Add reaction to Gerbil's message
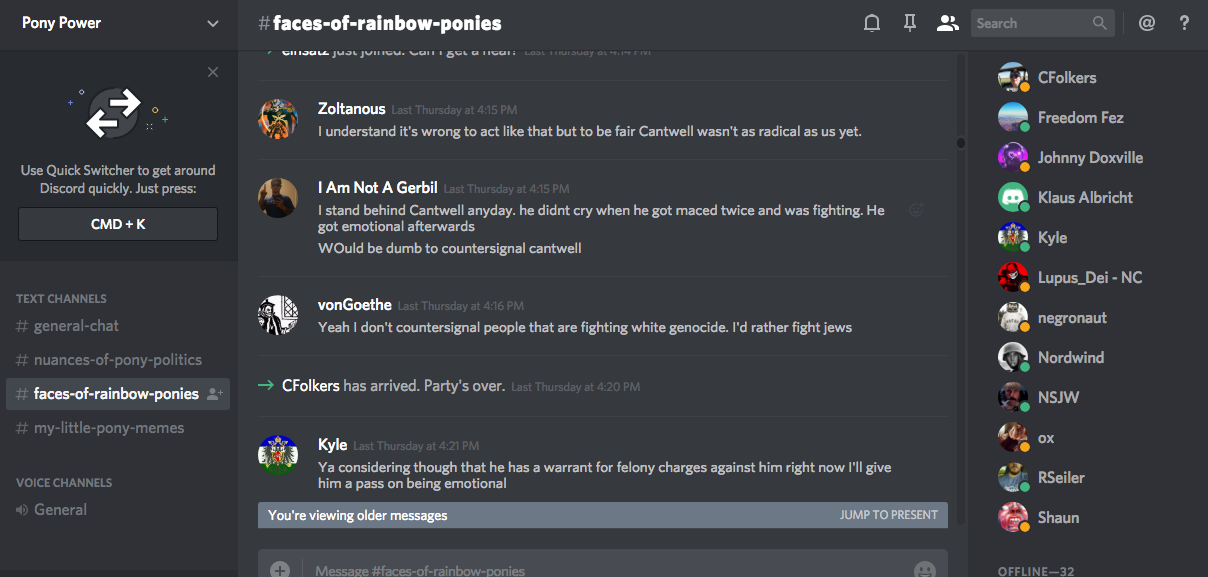1208x577 pixels. coord(915,210)
